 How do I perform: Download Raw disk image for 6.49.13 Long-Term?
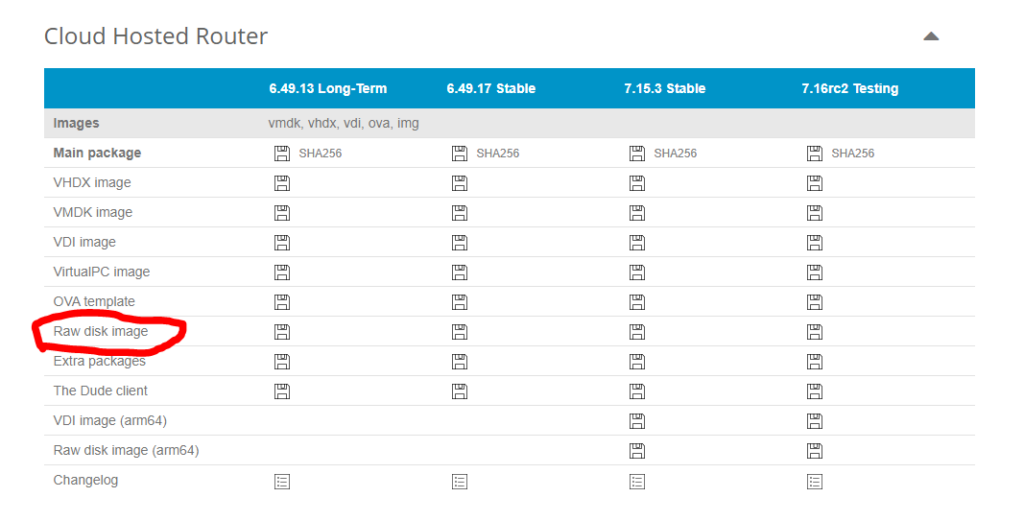[282, 332]
